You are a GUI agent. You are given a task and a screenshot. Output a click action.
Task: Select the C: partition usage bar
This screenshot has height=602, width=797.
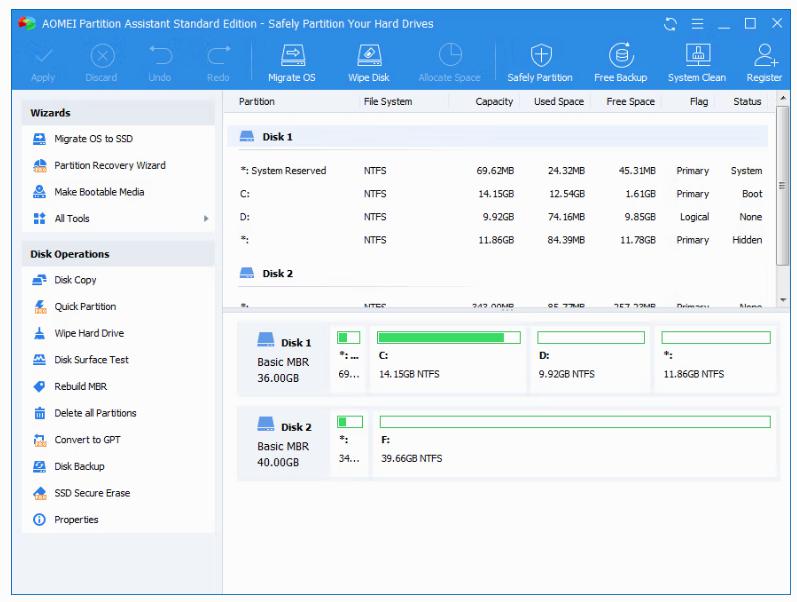tap(448, 338)
